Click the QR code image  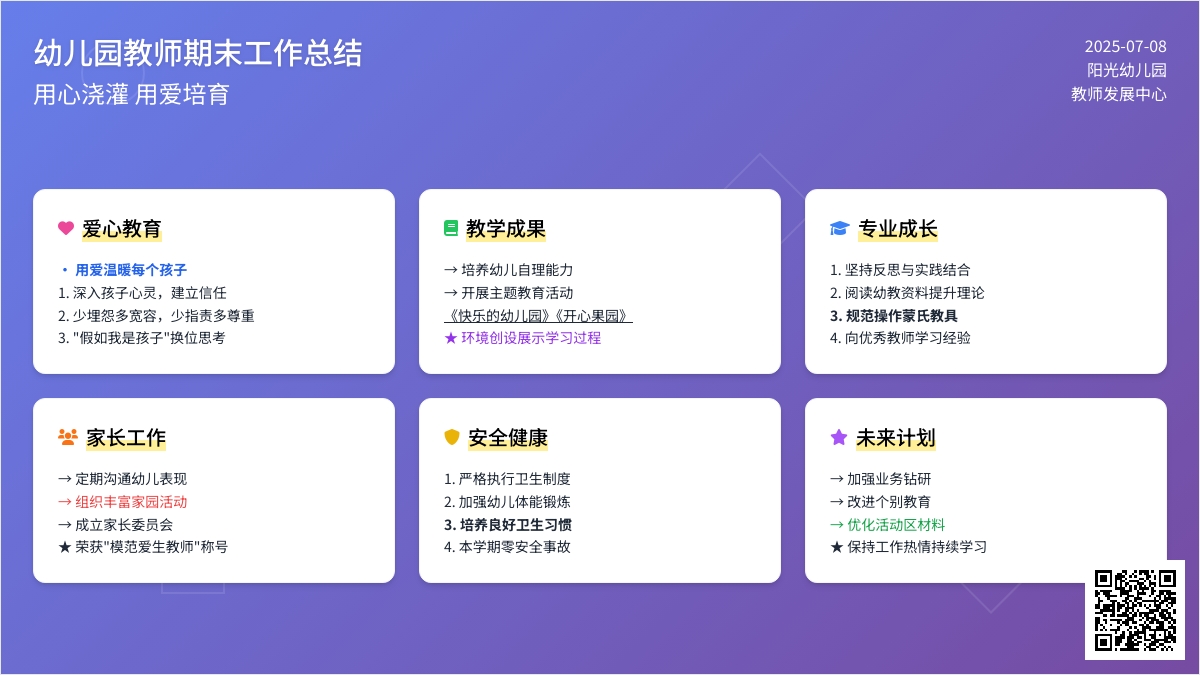click(1135, 610)
